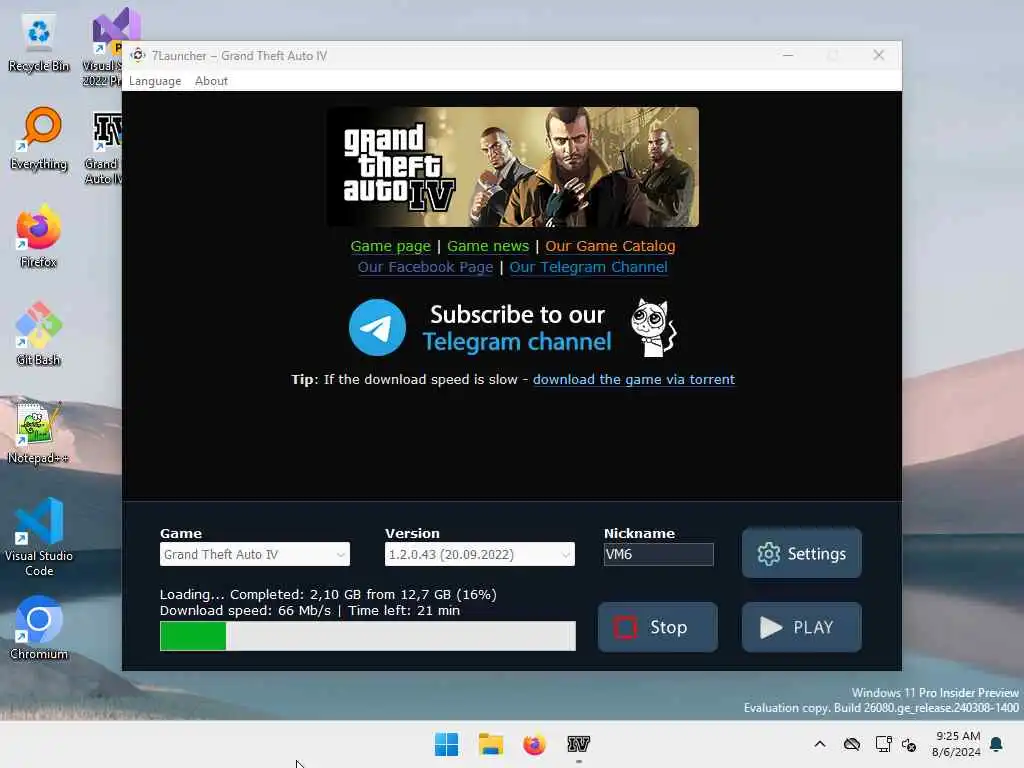Screen dimensions: 1024x768
Task: Open the Game page link
Action: pyautogui.click(x=391, y=246)
